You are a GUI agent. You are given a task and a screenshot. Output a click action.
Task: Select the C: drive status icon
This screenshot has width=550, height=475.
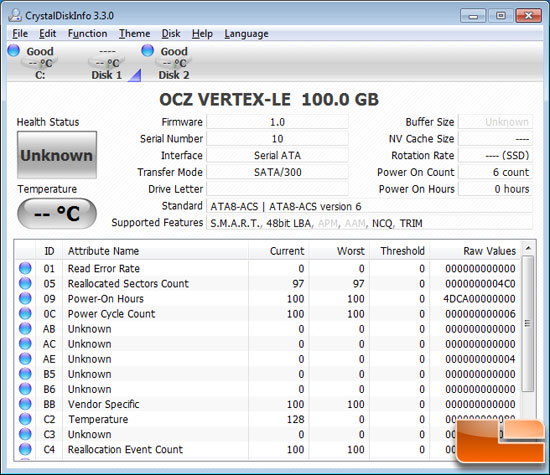click(x=14, y=50)
